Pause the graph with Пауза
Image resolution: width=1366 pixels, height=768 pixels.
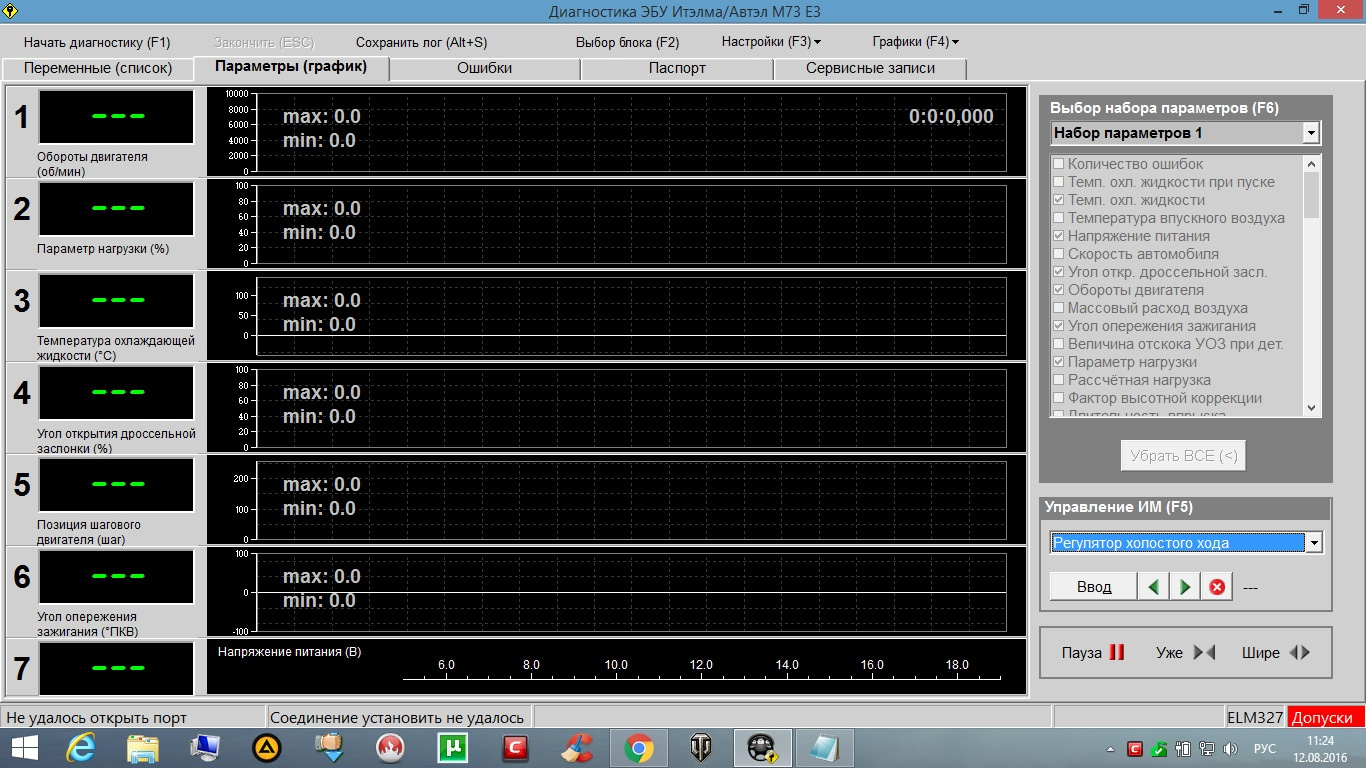1093,652
